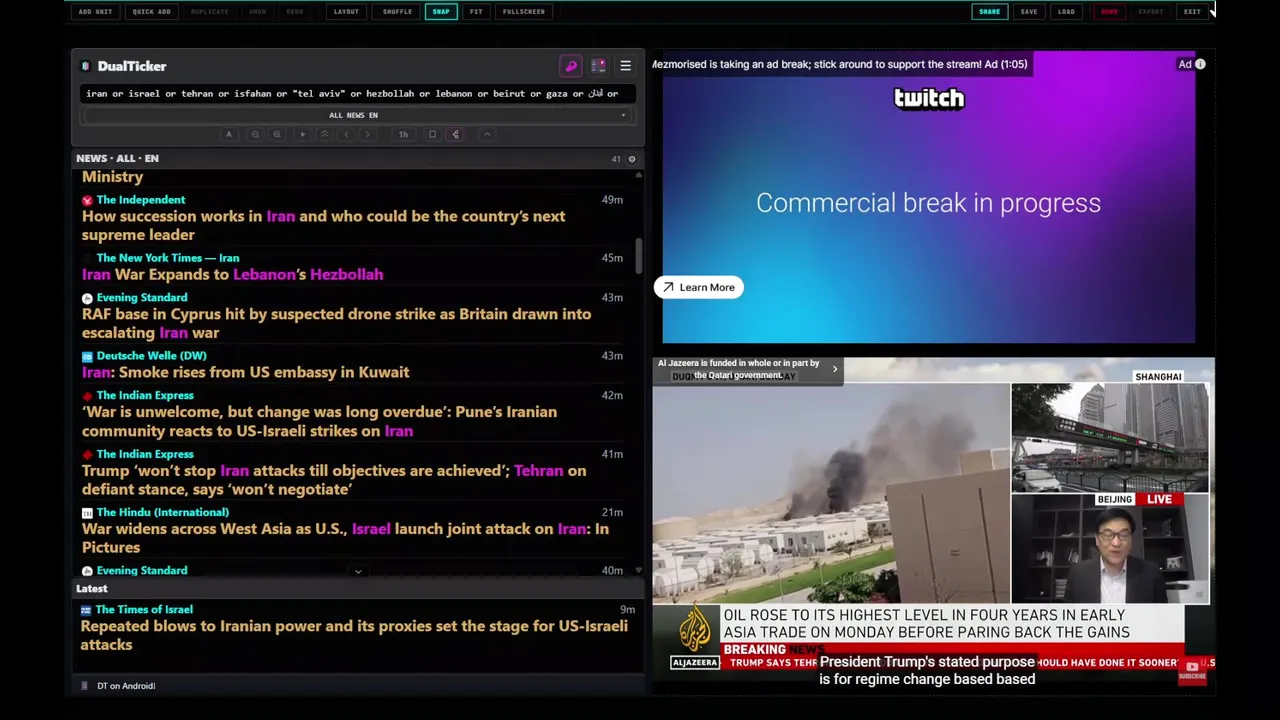Image resolution: width=1280 pixels, height=720 pixels.
Task: Click The Hindu source icon
Action: 87,512
